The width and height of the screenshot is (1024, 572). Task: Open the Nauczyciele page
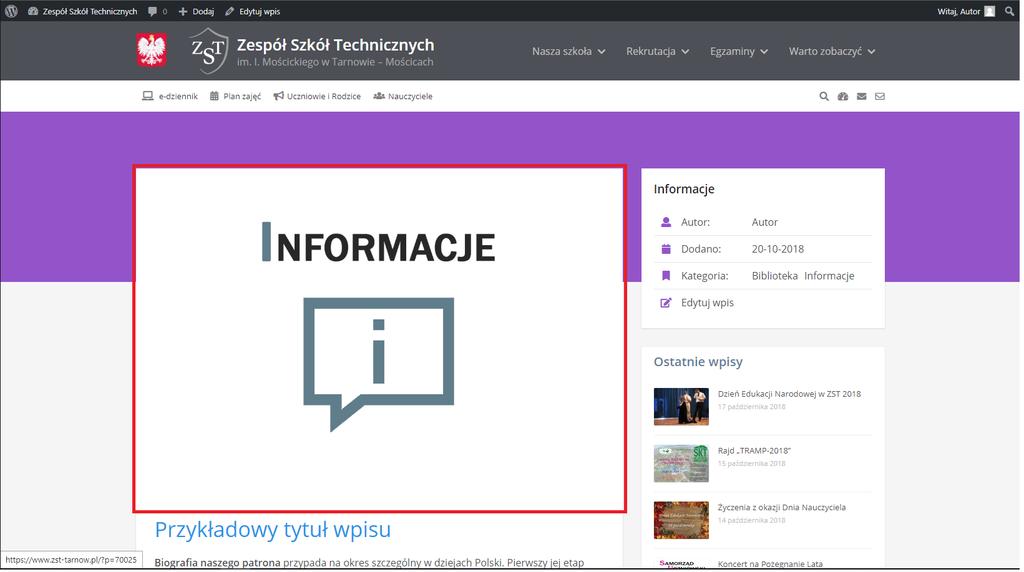[x=410, y=96]
